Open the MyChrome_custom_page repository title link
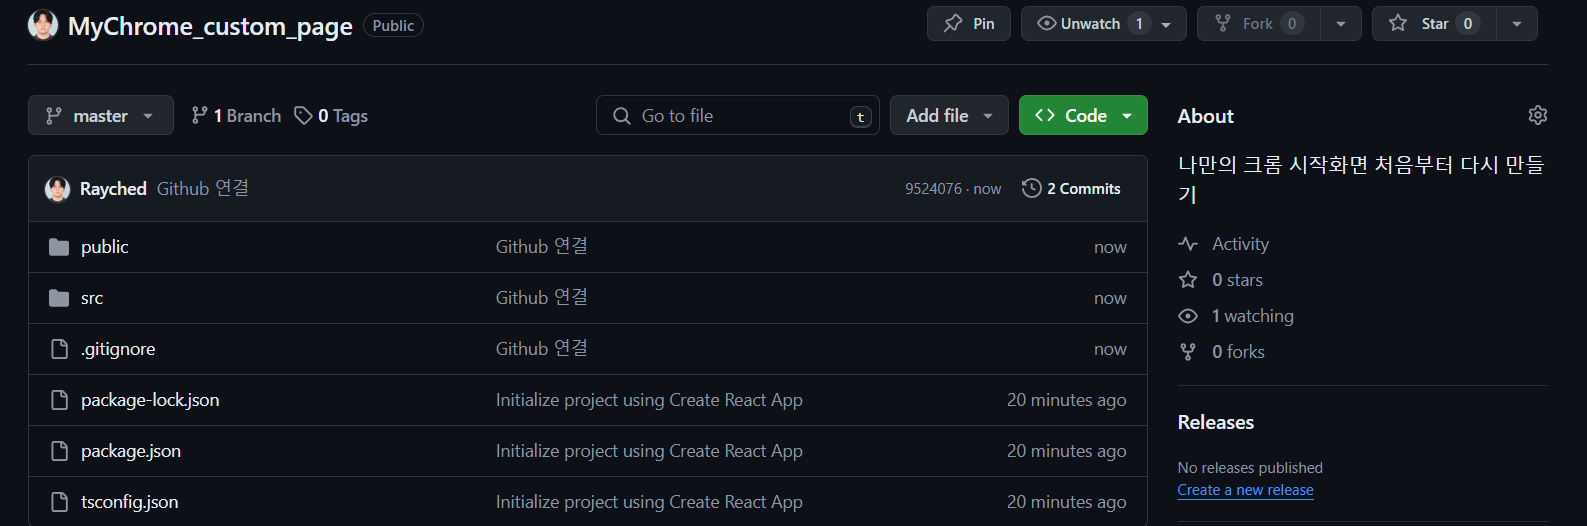The height and width of the screenshot is (526, 1587). [210, 26]
